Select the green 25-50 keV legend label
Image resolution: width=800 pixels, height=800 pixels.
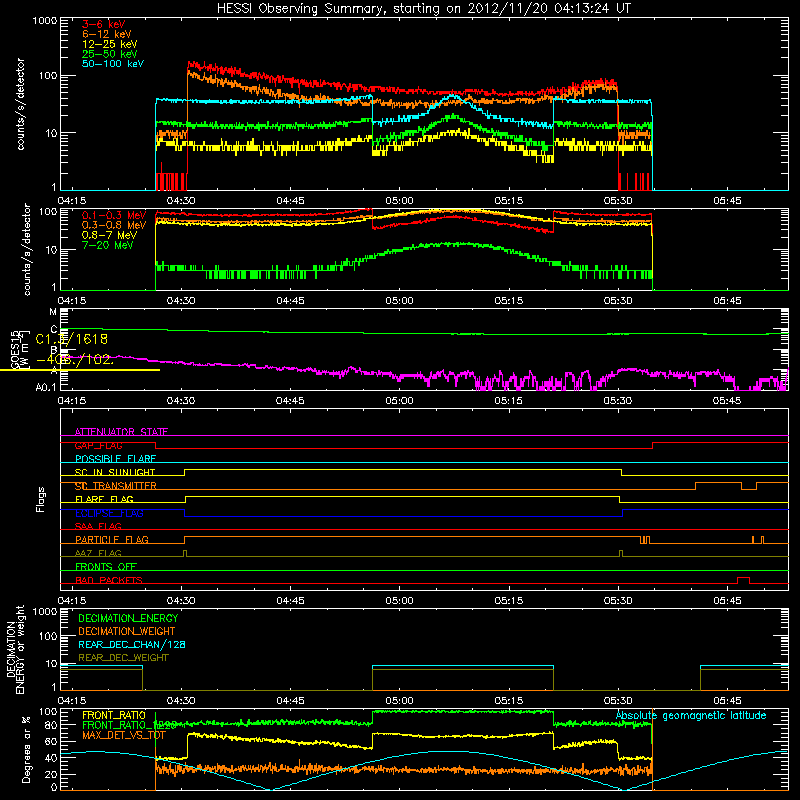tap(110, 54)
